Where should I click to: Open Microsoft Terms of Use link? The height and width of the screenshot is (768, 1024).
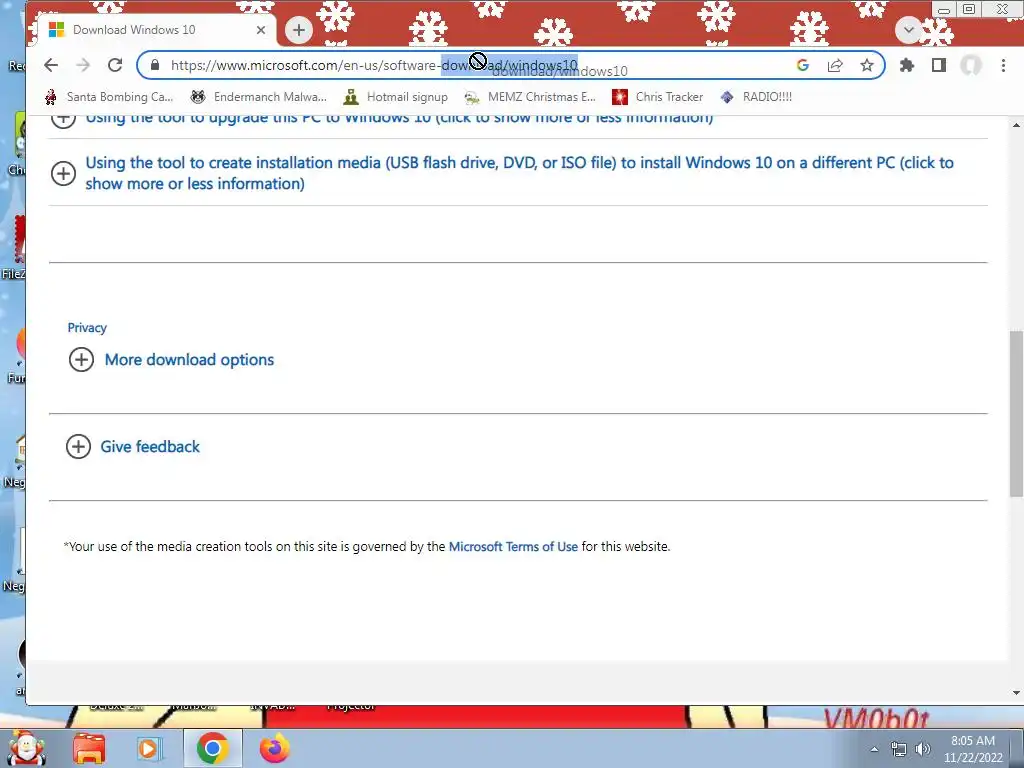point(513,547)
